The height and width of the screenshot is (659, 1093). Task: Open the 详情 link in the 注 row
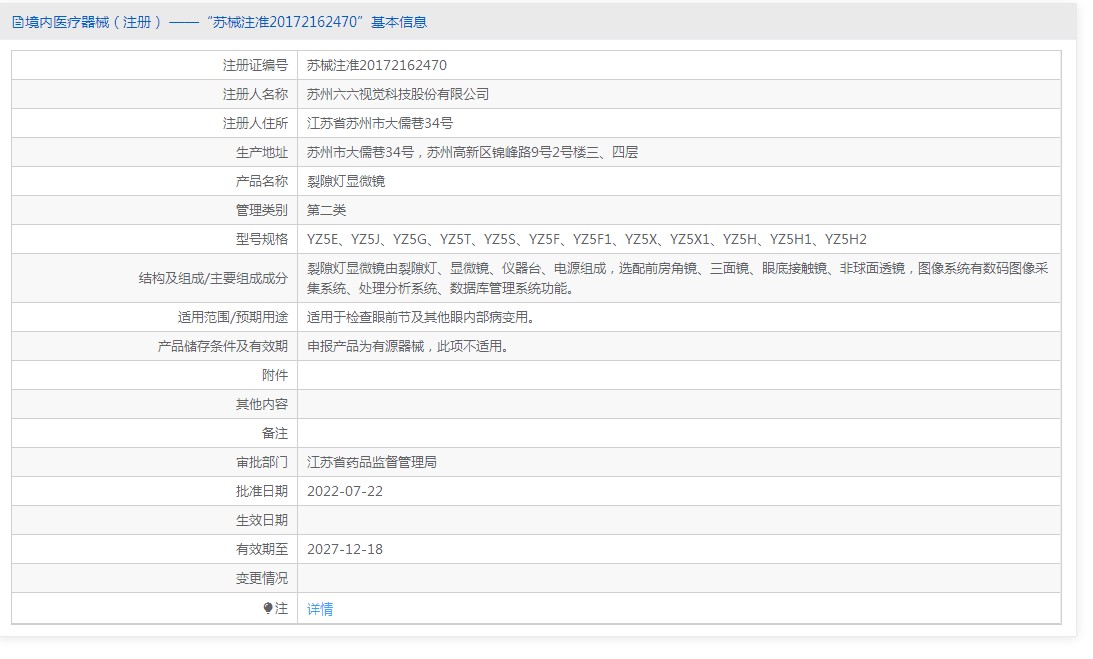tap(320, 609)
